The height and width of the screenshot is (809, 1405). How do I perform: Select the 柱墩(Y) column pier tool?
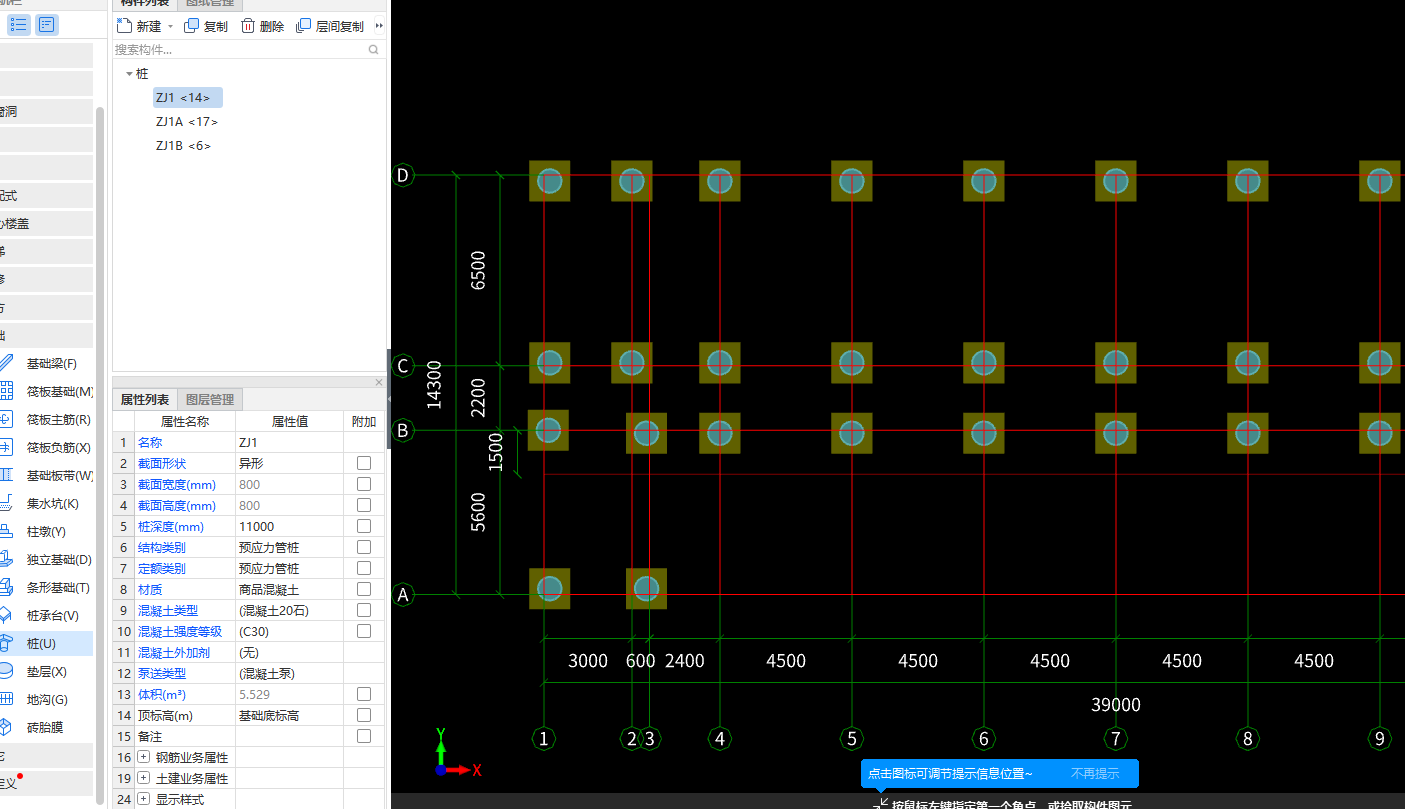pos(47,531)
